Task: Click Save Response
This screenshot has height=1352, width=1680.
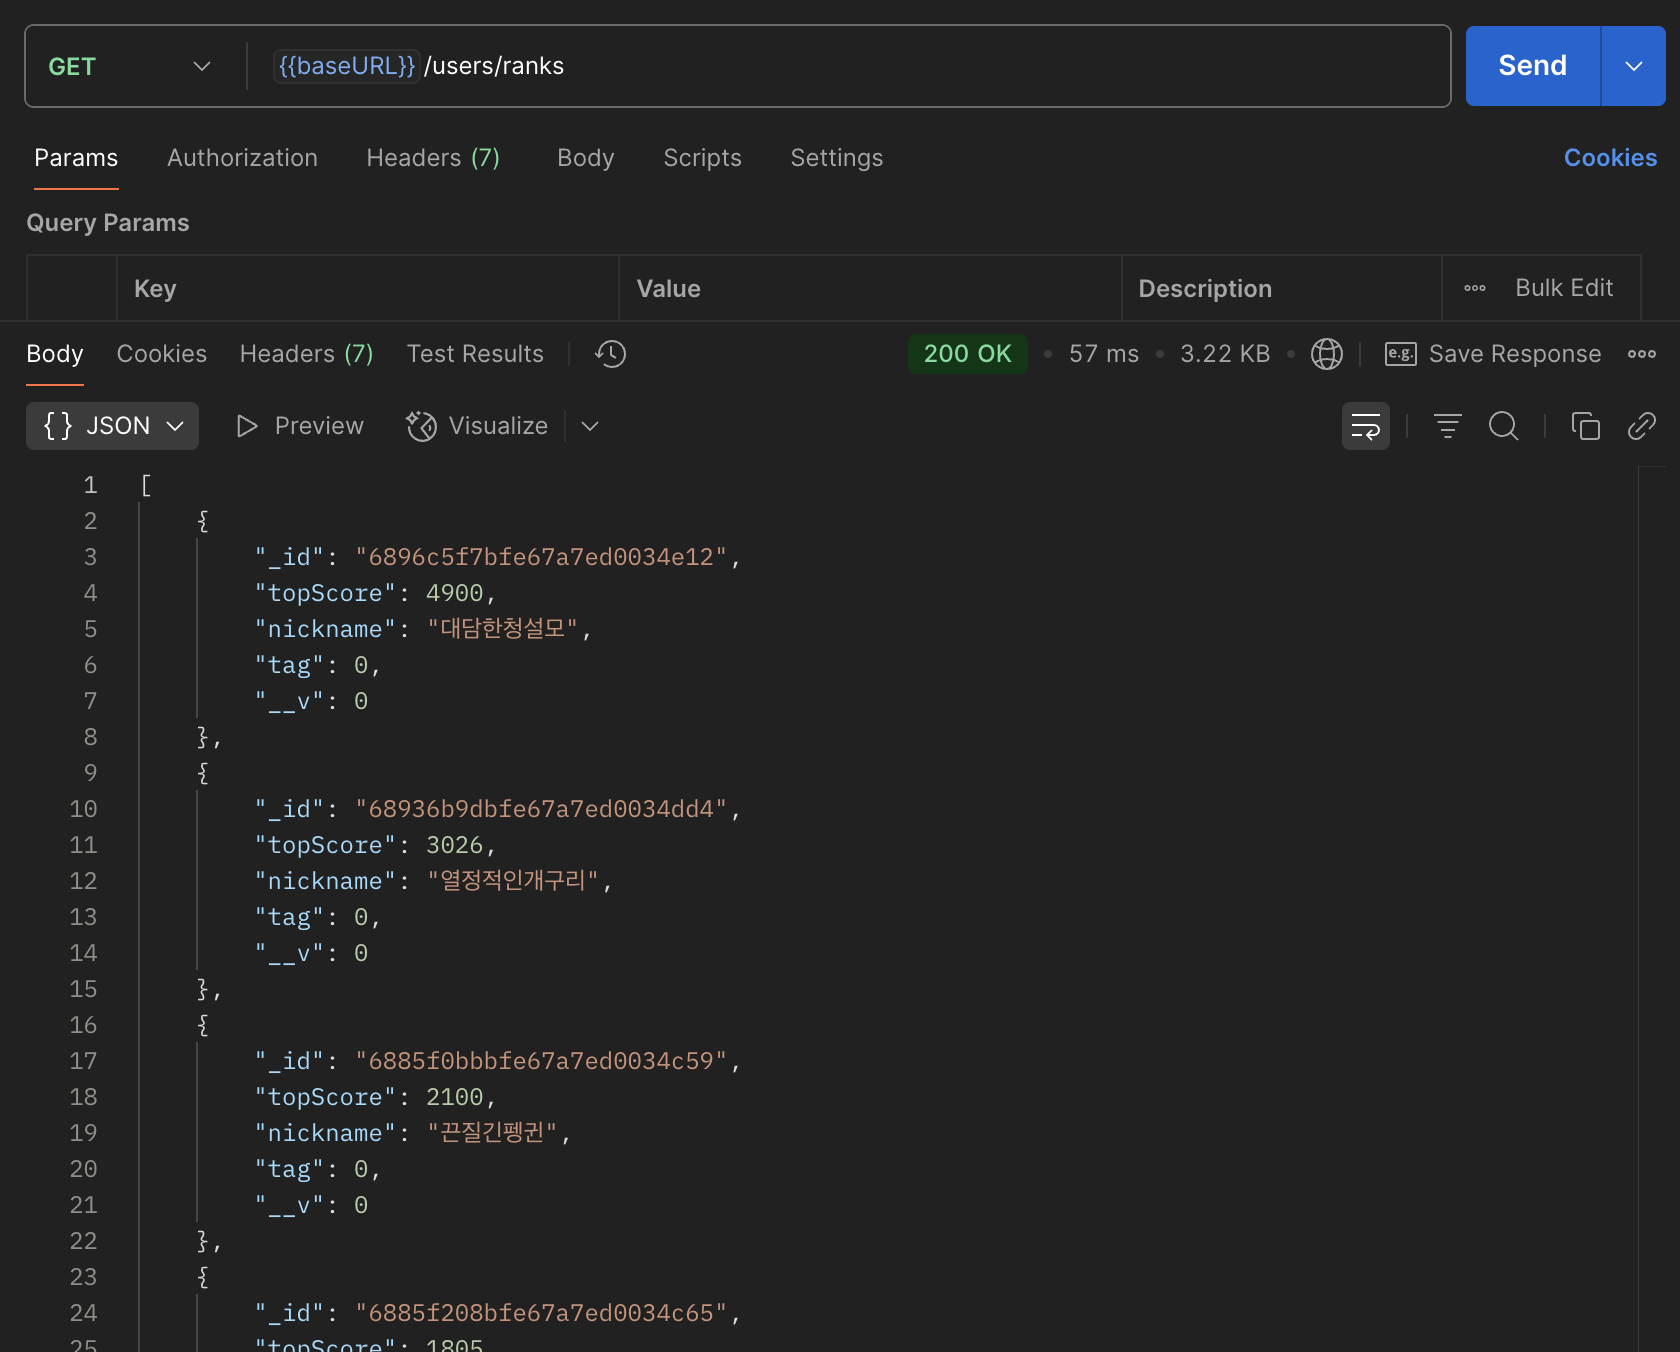Action: pos(1514,354)
